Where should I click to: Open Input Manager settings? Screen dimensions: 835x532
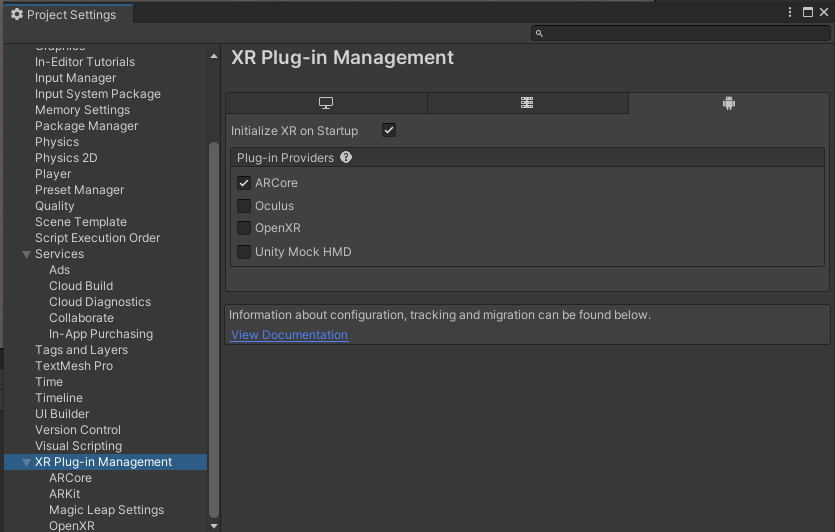point(76,78)
